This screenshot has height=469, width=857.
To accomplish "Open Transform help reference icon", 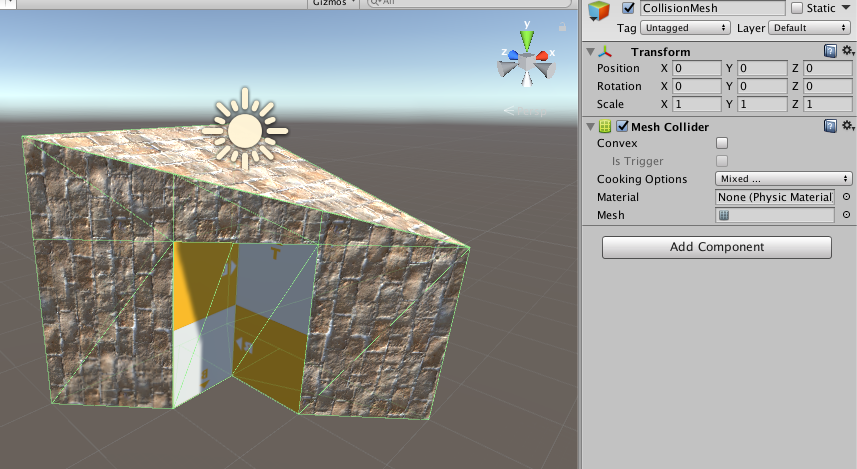I will tap(830, 51).
